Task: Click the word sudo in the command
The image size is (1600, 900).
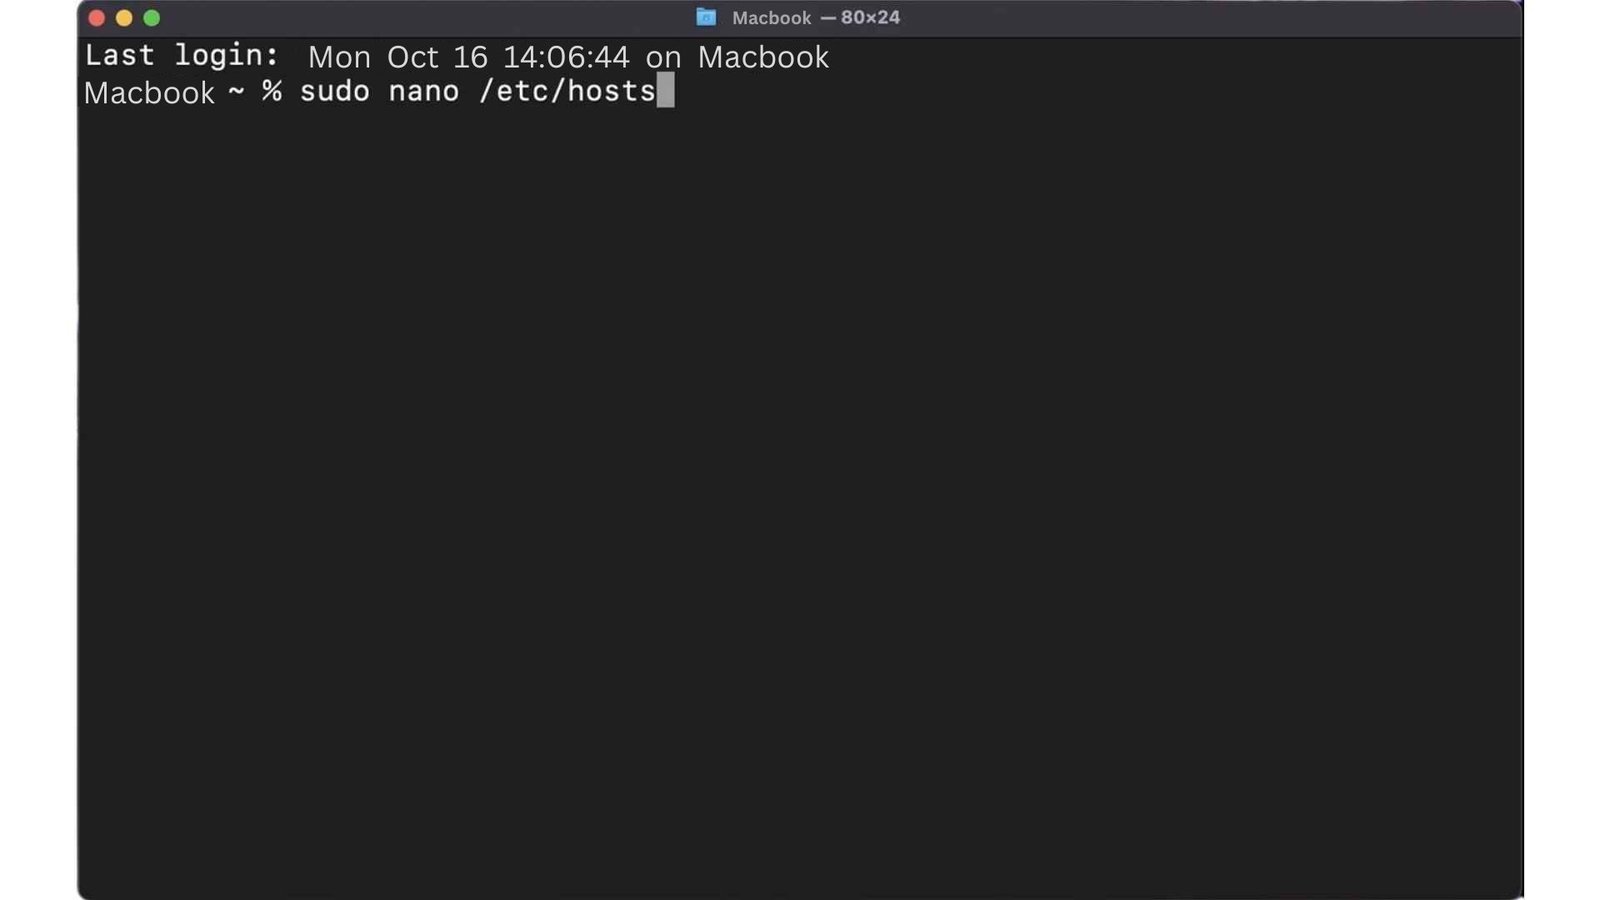Action: tap(335, 91)
